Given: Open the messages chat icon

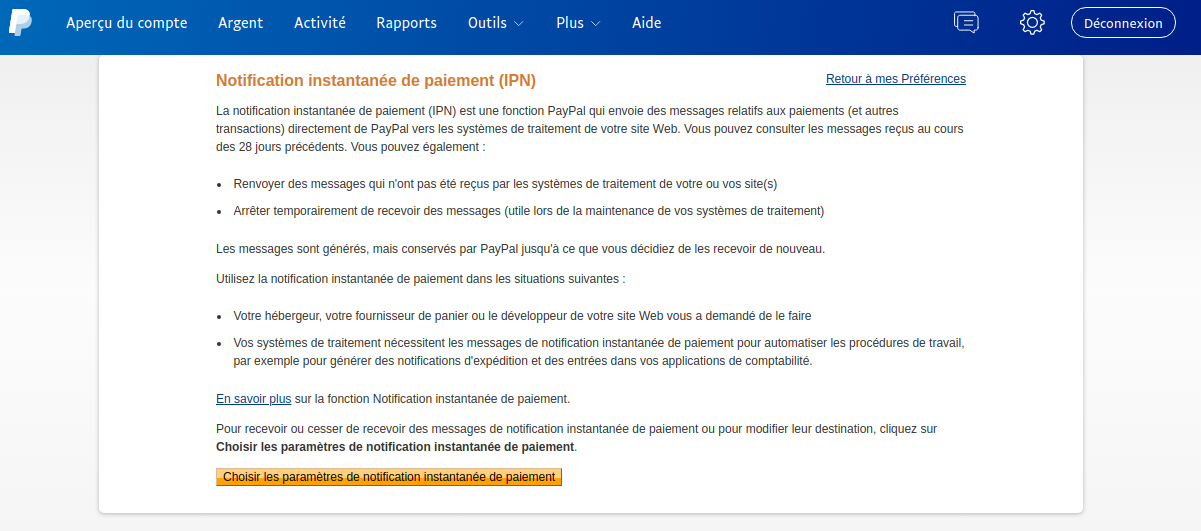Looking at the screenshot, I should coord(966,22).
